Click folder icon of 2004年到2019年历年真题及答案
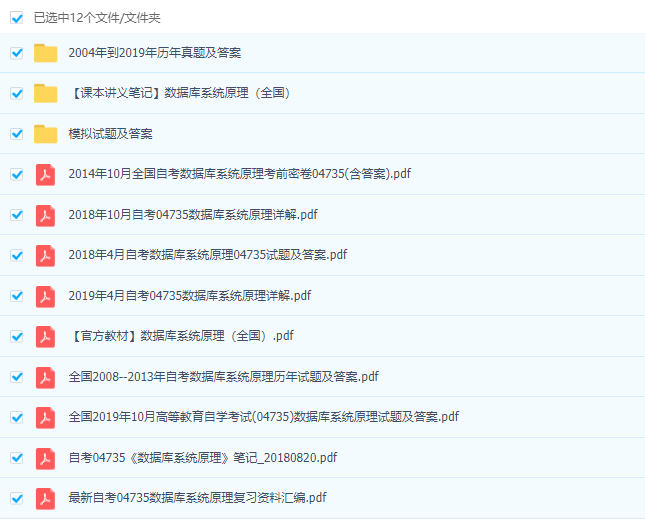645x527 pixels. pyautogui.click(x=45, y=53)
